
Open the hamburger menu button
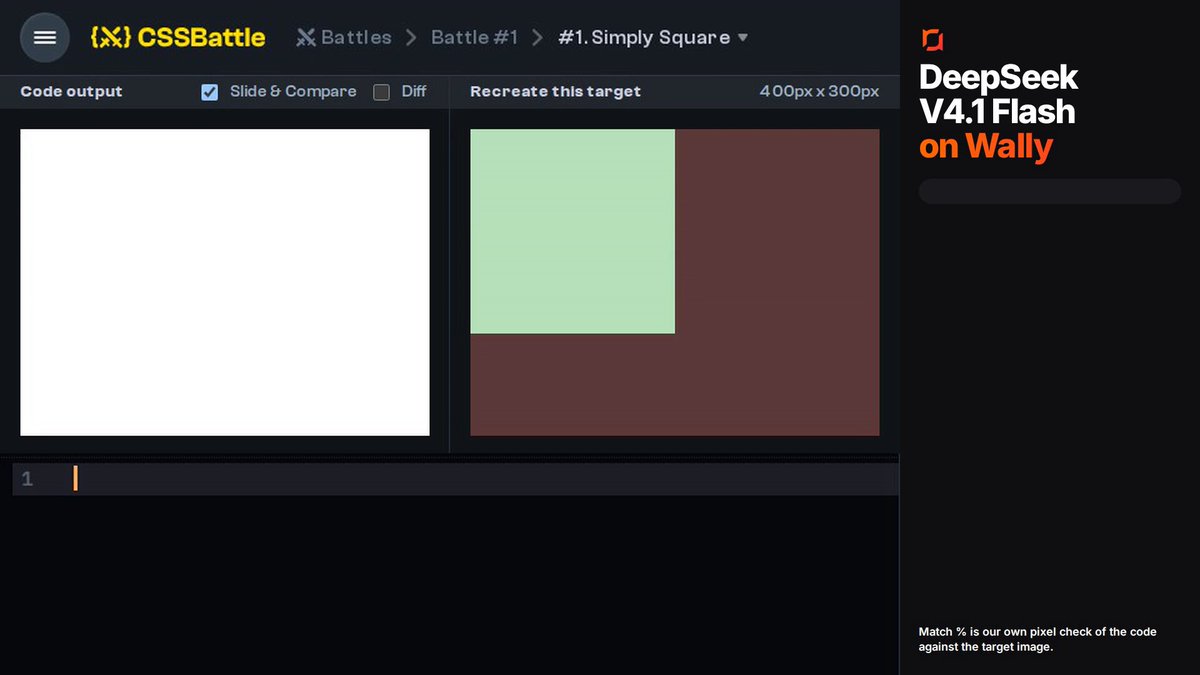click(45, 38)
